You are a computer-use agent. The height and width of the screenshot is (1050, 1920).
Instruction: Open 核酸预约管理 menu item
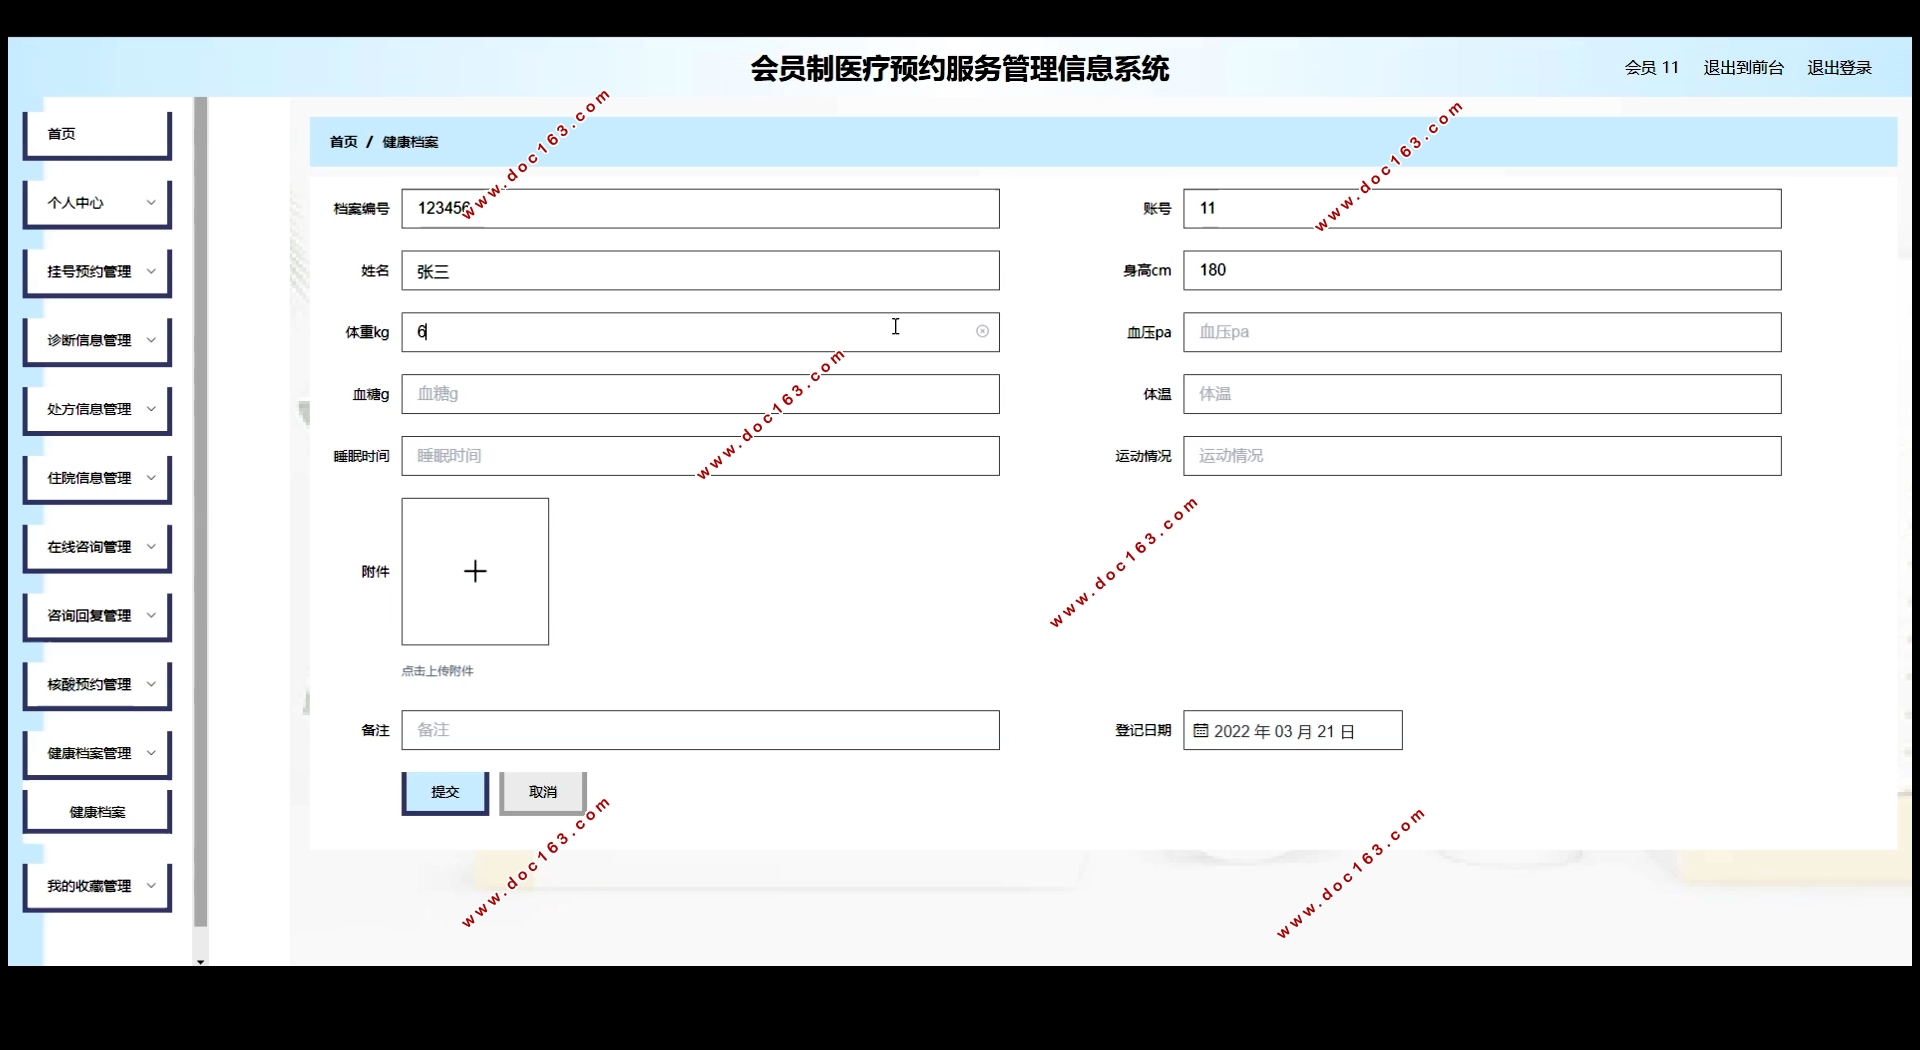coord(97,686)
